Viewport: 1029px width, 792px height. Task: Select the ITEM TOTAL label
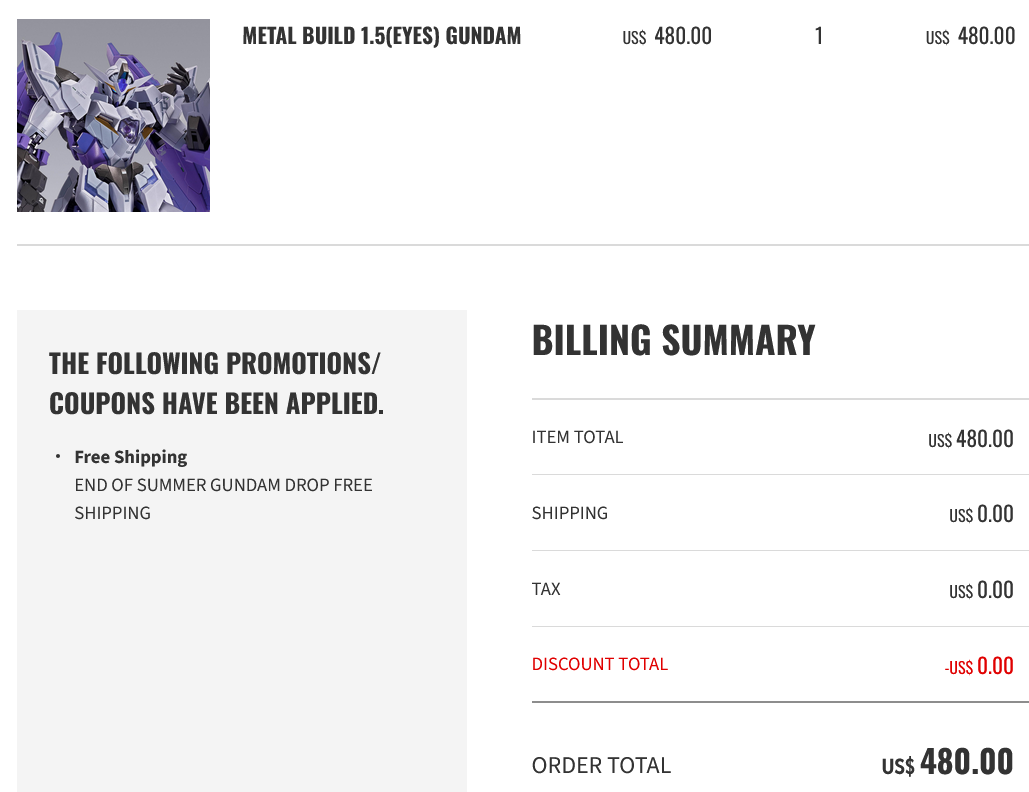tap(577, 437)
